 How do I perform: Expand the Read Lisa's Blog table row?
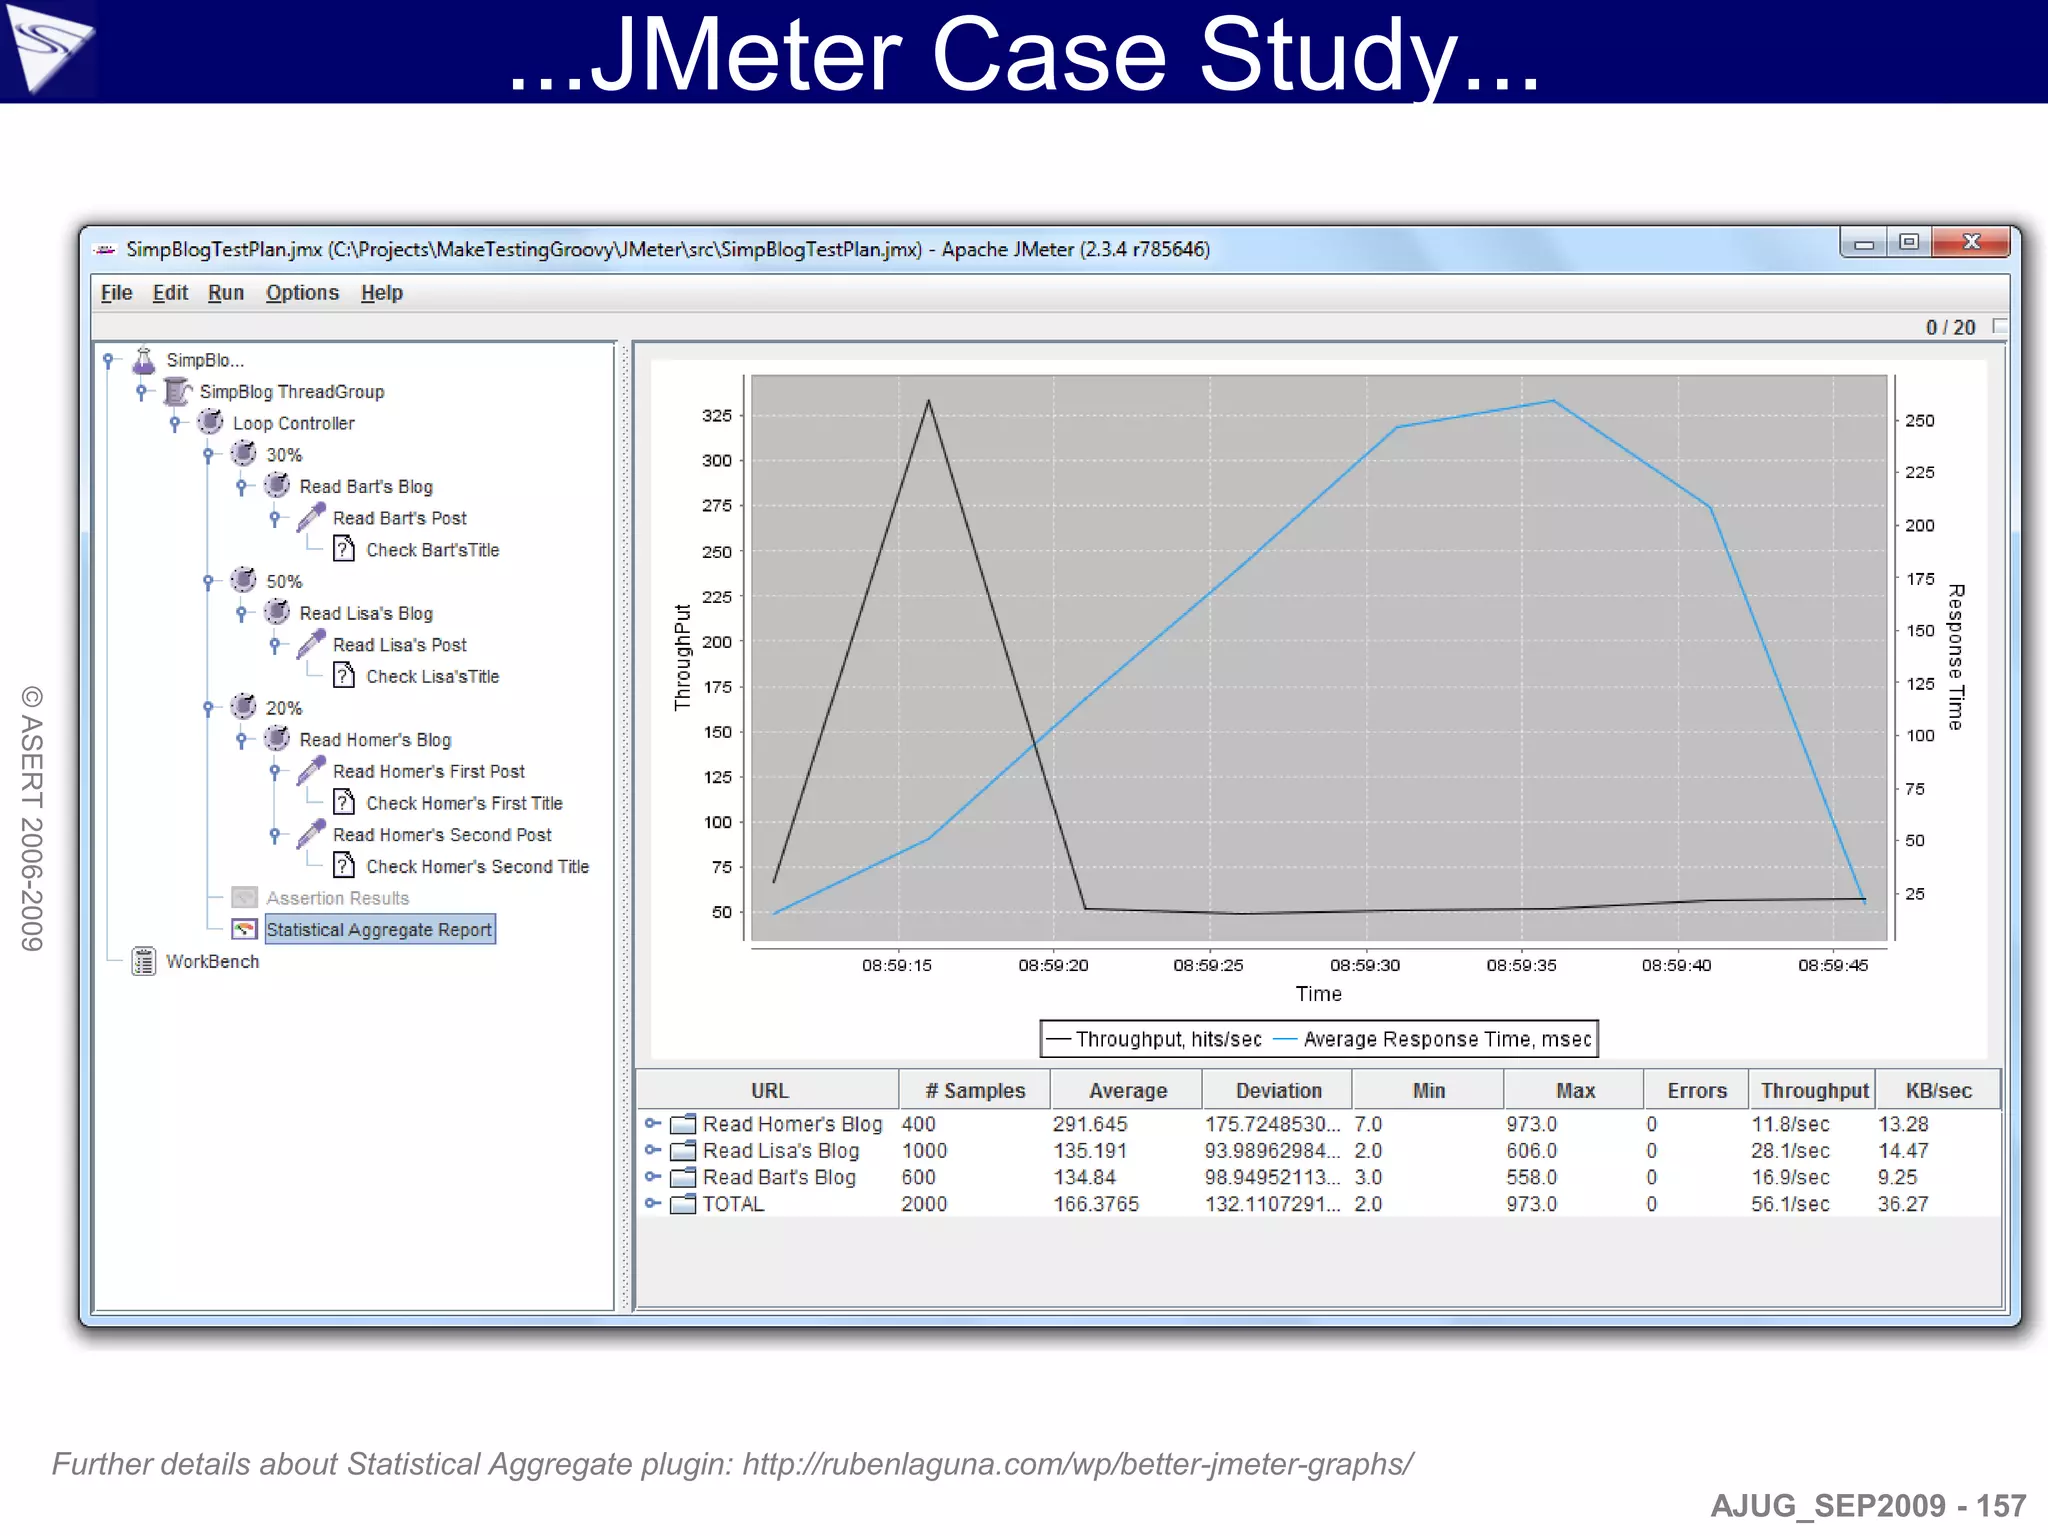tap(652, 1150)
